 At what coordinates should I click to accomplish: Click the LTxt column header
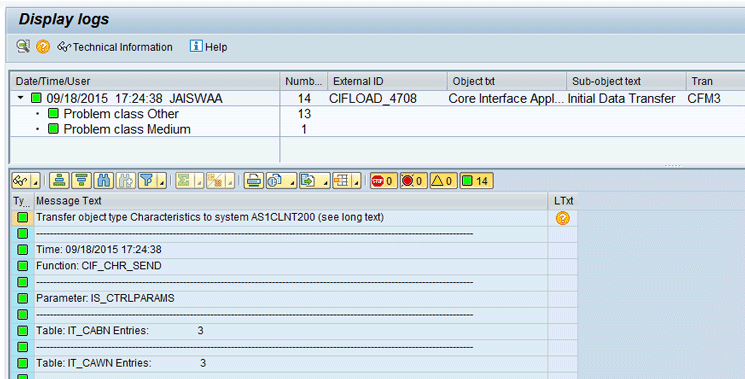coord(563,201)
